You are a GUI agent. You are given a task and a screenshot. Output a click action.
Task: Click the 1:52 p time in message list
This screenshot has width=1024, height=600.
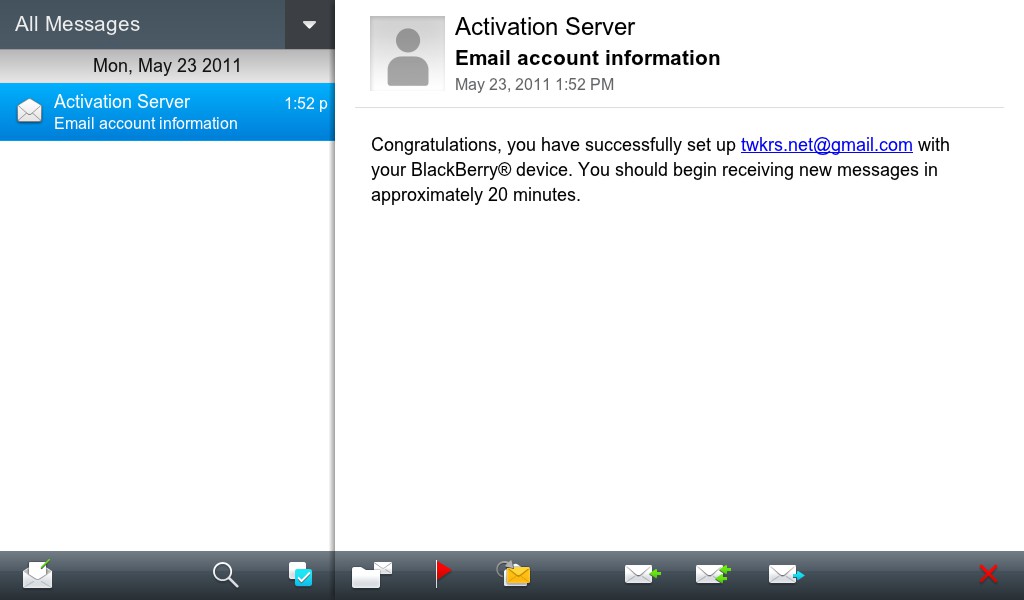(306, 103)
